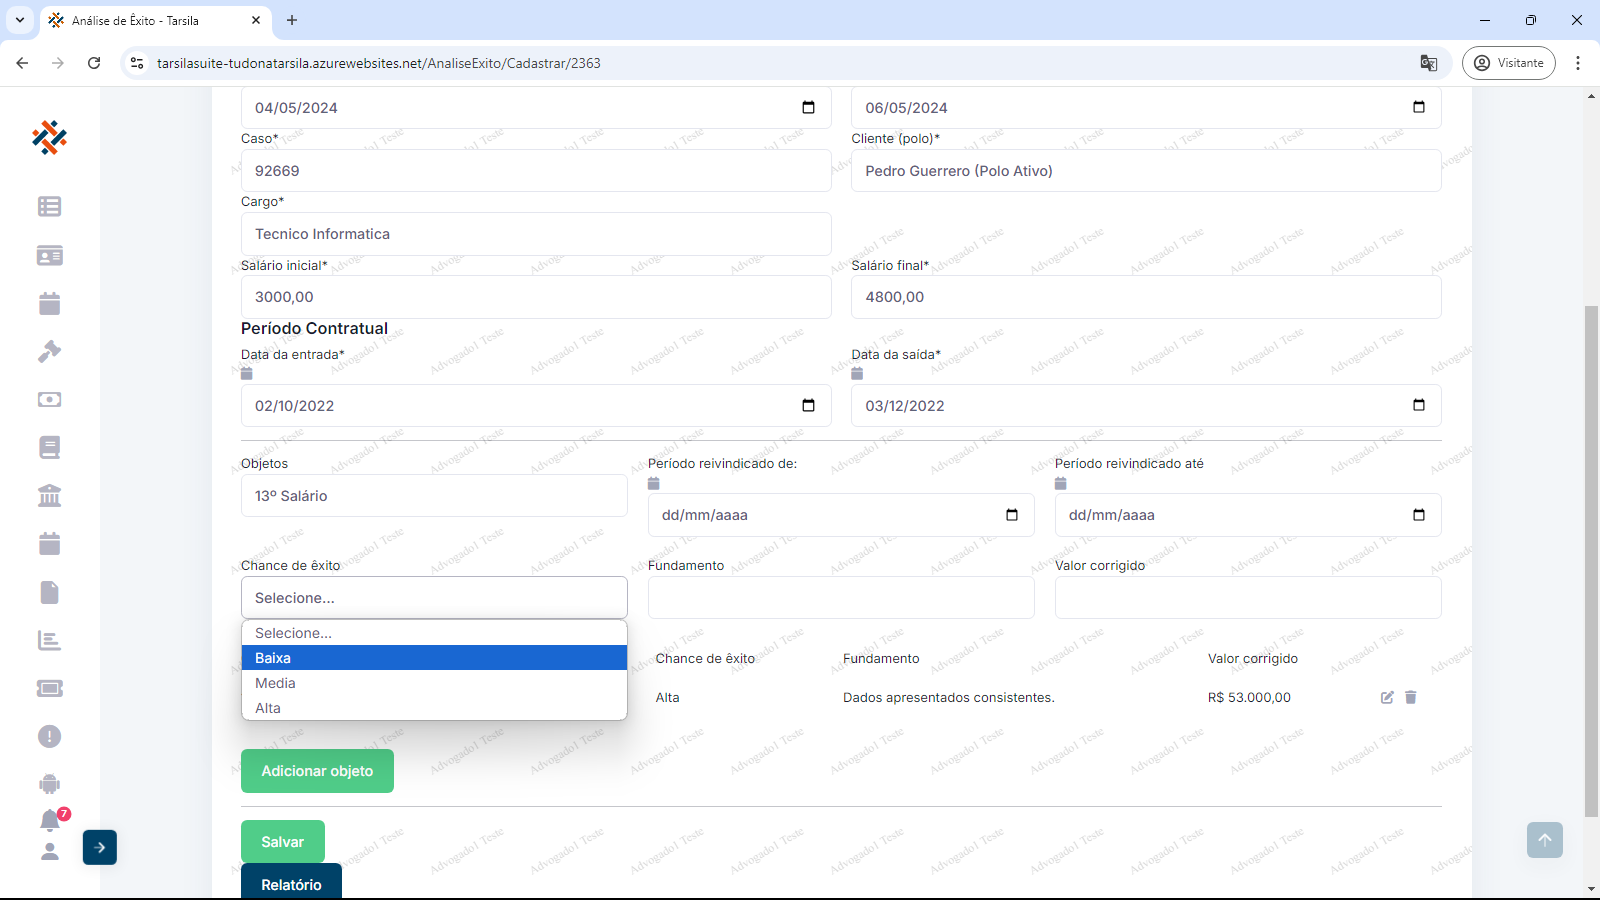Open the bank building sidebar icon
Viewport: 1600px width, 900px height.
49,495
